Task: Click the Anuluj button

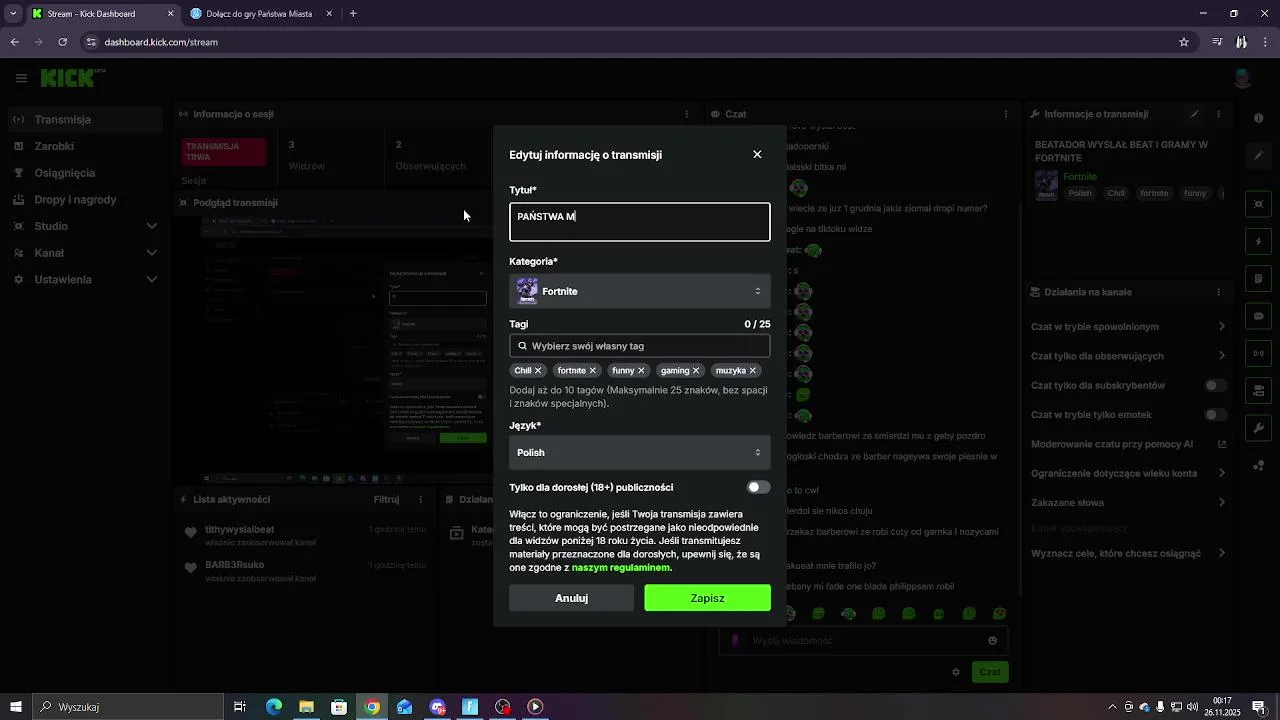Action: click(571, 598)
